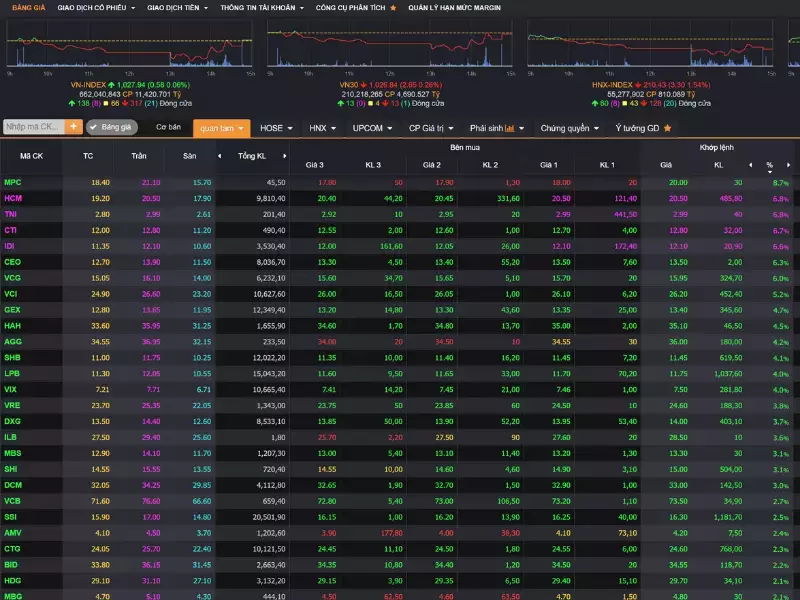Select BID stock symbol

point(11,565)
